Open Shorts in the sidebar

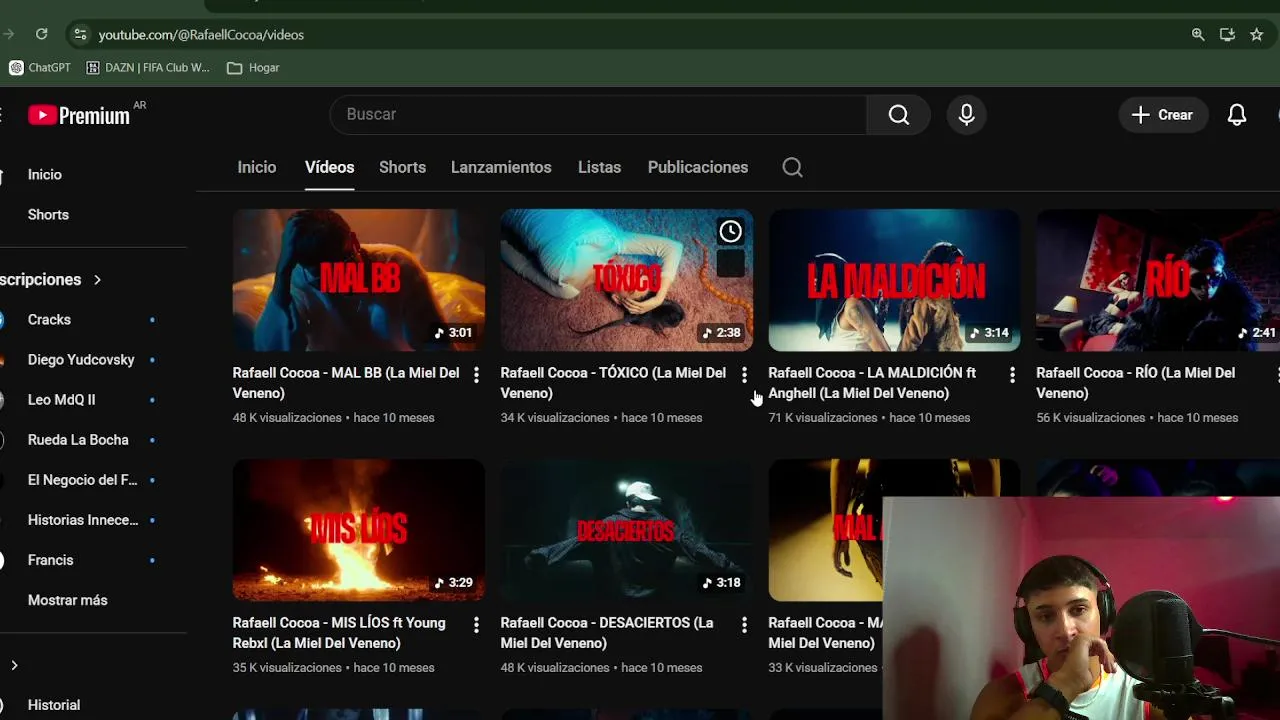(x=48, y=215)
